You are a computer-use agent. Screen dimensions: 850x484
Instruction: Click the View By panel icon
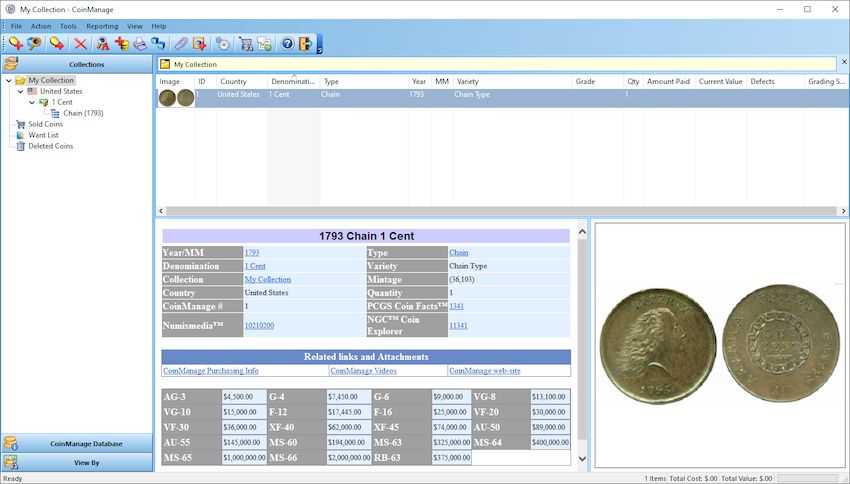coord(11,462)
